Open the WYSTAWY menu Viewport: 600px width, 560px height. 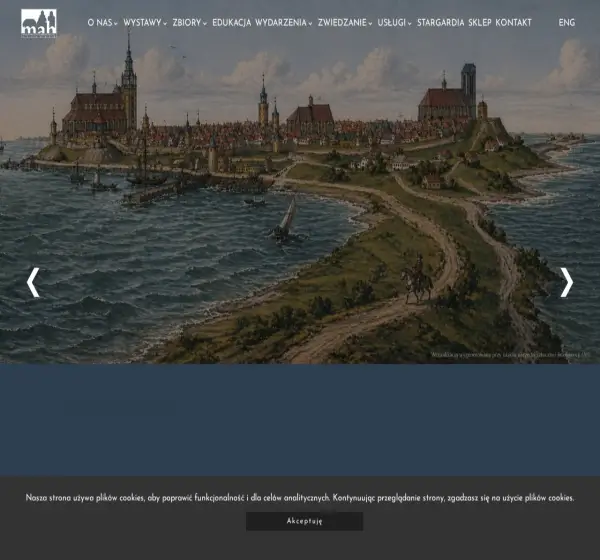click(142, 23)
